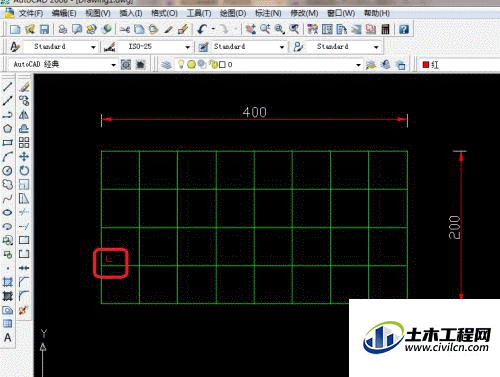Open the Table draw tool
500x377 pixels.
coord(8,324)
